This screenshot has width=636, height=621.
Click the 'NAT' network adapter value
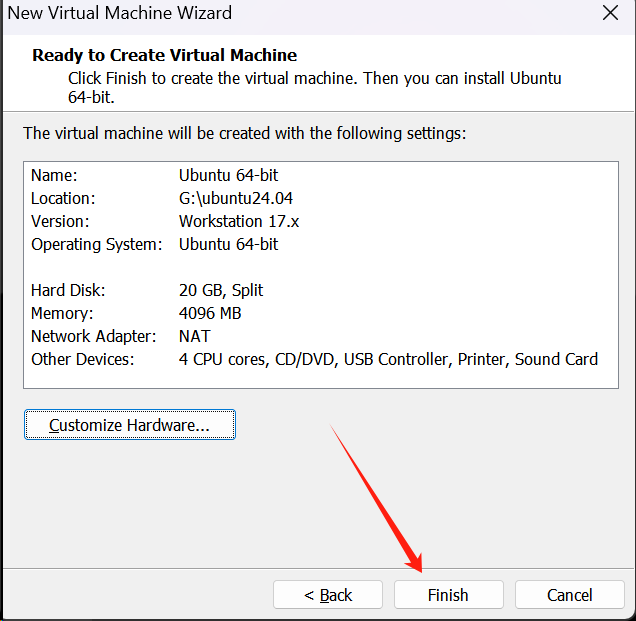195,336
